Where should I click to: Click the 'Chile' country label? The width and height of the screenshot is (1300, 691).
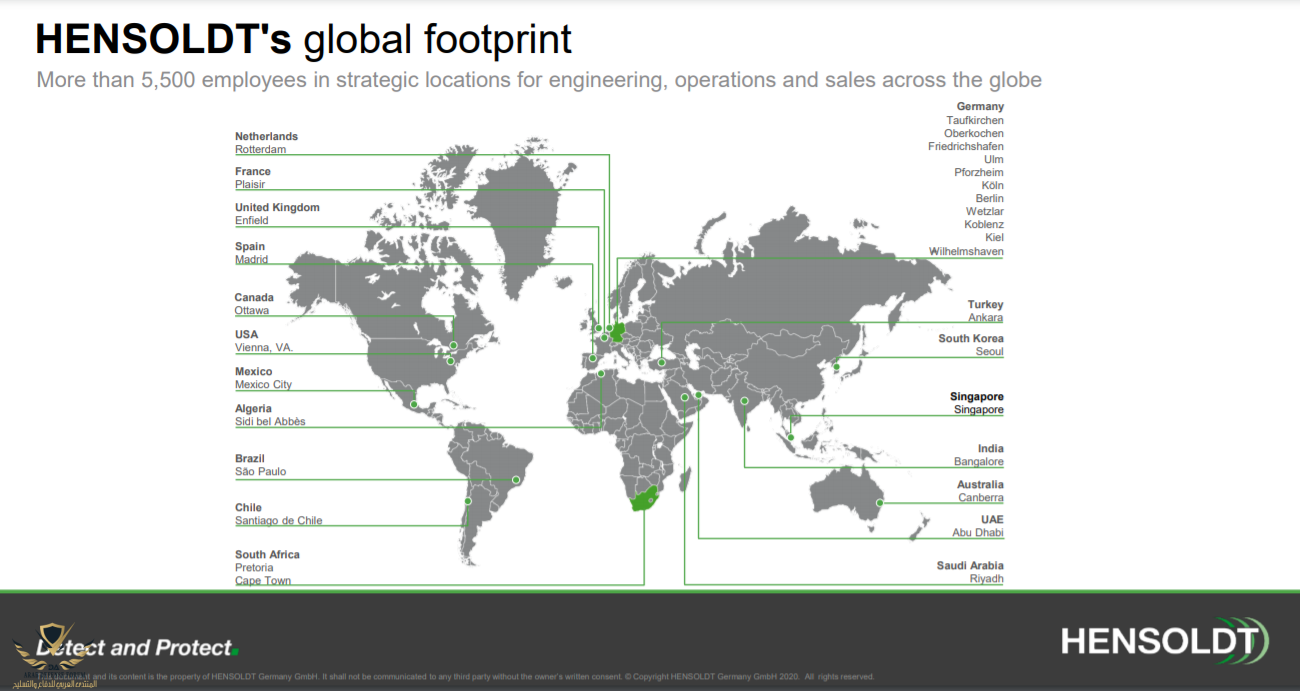[x=248, y=507]
